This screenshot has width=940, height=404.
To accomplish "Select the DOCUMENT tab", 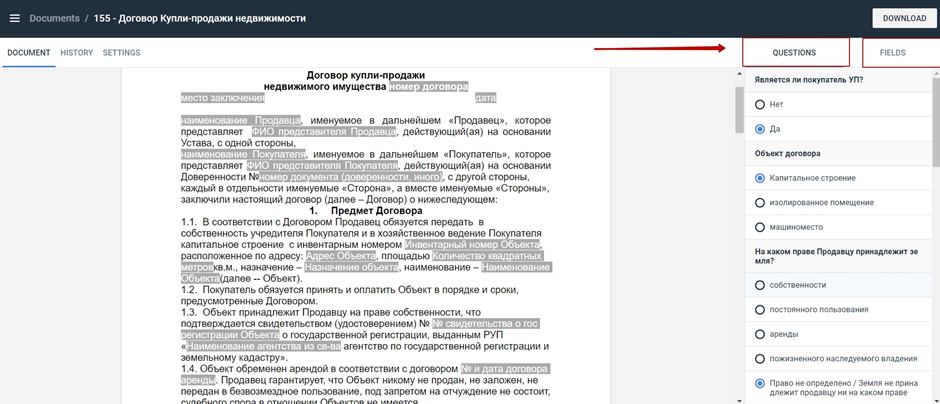I will pos(28,53).
